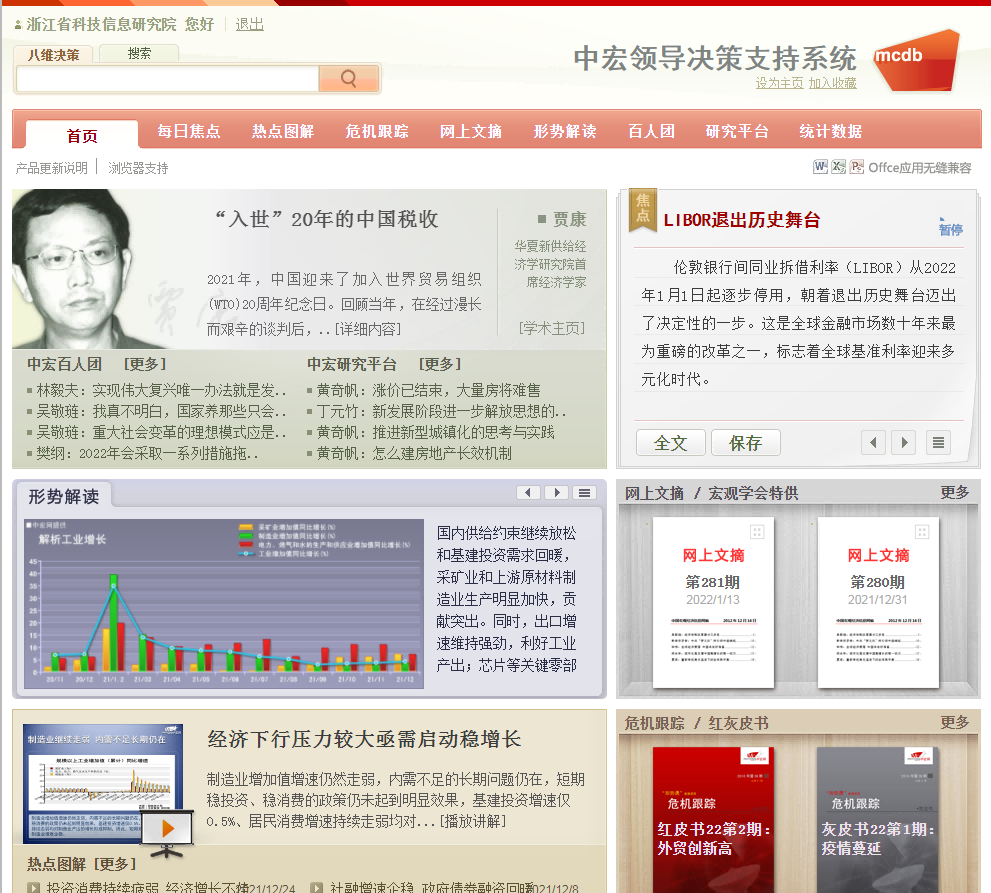This screenshot has height=893, width=991.
Task: Open the list menu in 形势解读 panel
Action: (584, 493)
